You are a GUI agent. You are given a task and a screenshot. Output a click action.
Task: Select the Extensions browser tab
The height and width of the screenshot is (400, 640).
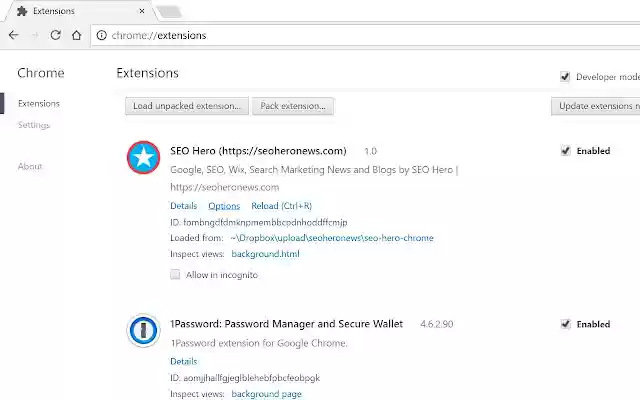pos(81,11)
